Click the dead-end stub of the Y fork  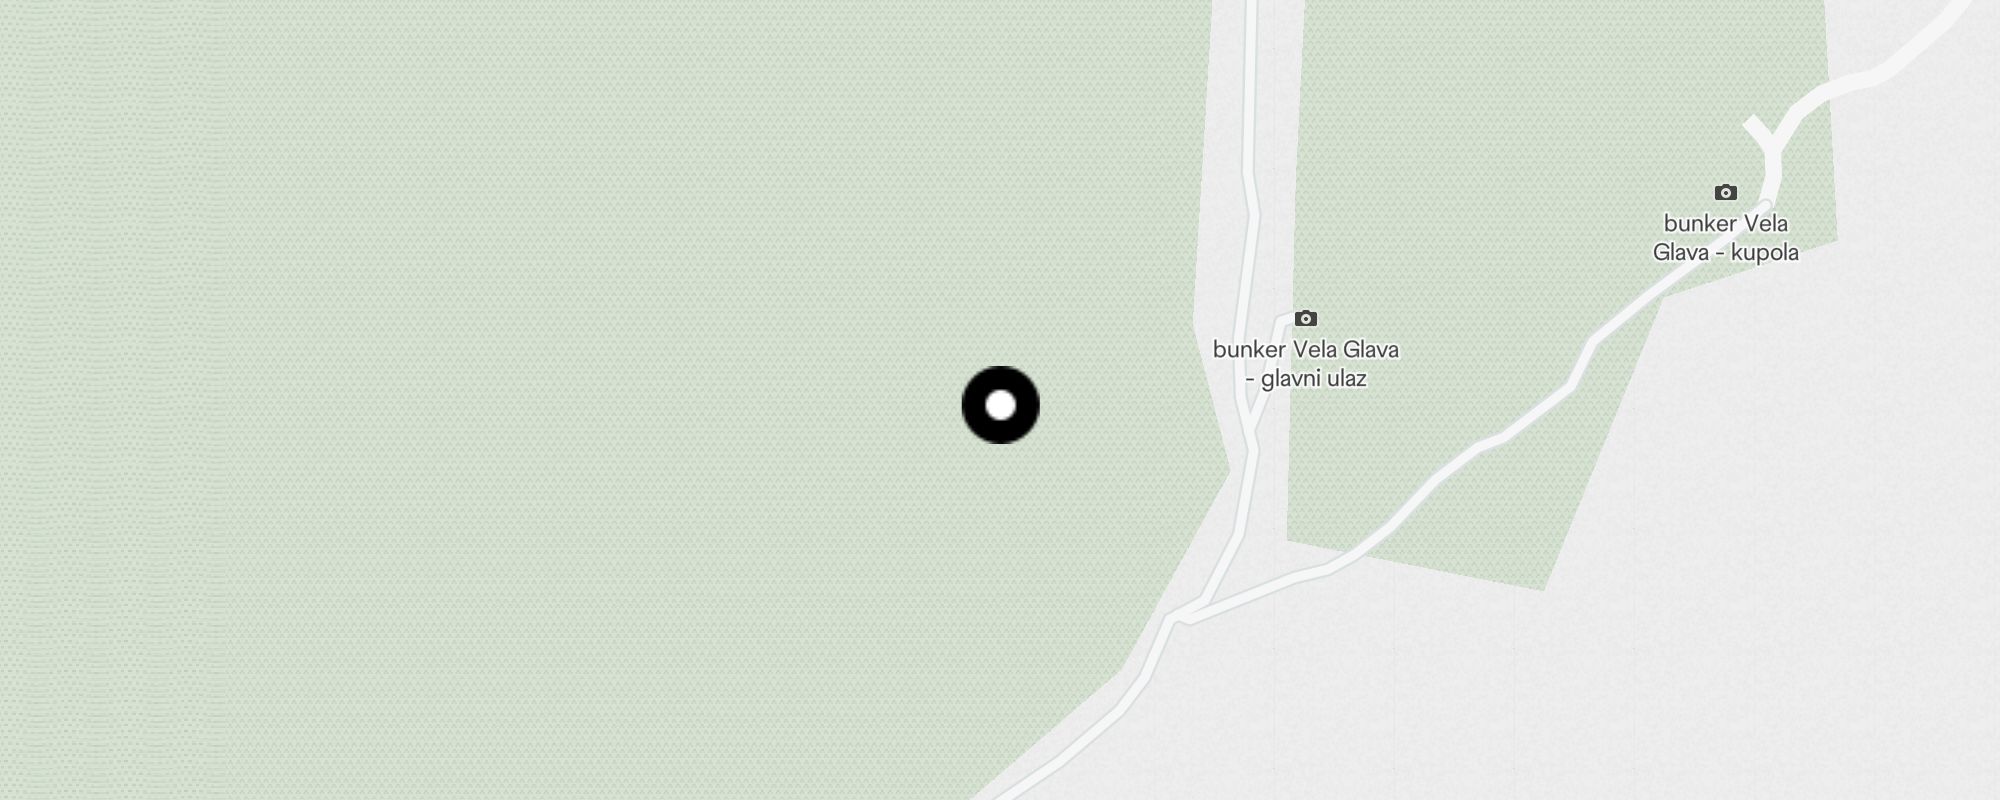point(1754,127)
